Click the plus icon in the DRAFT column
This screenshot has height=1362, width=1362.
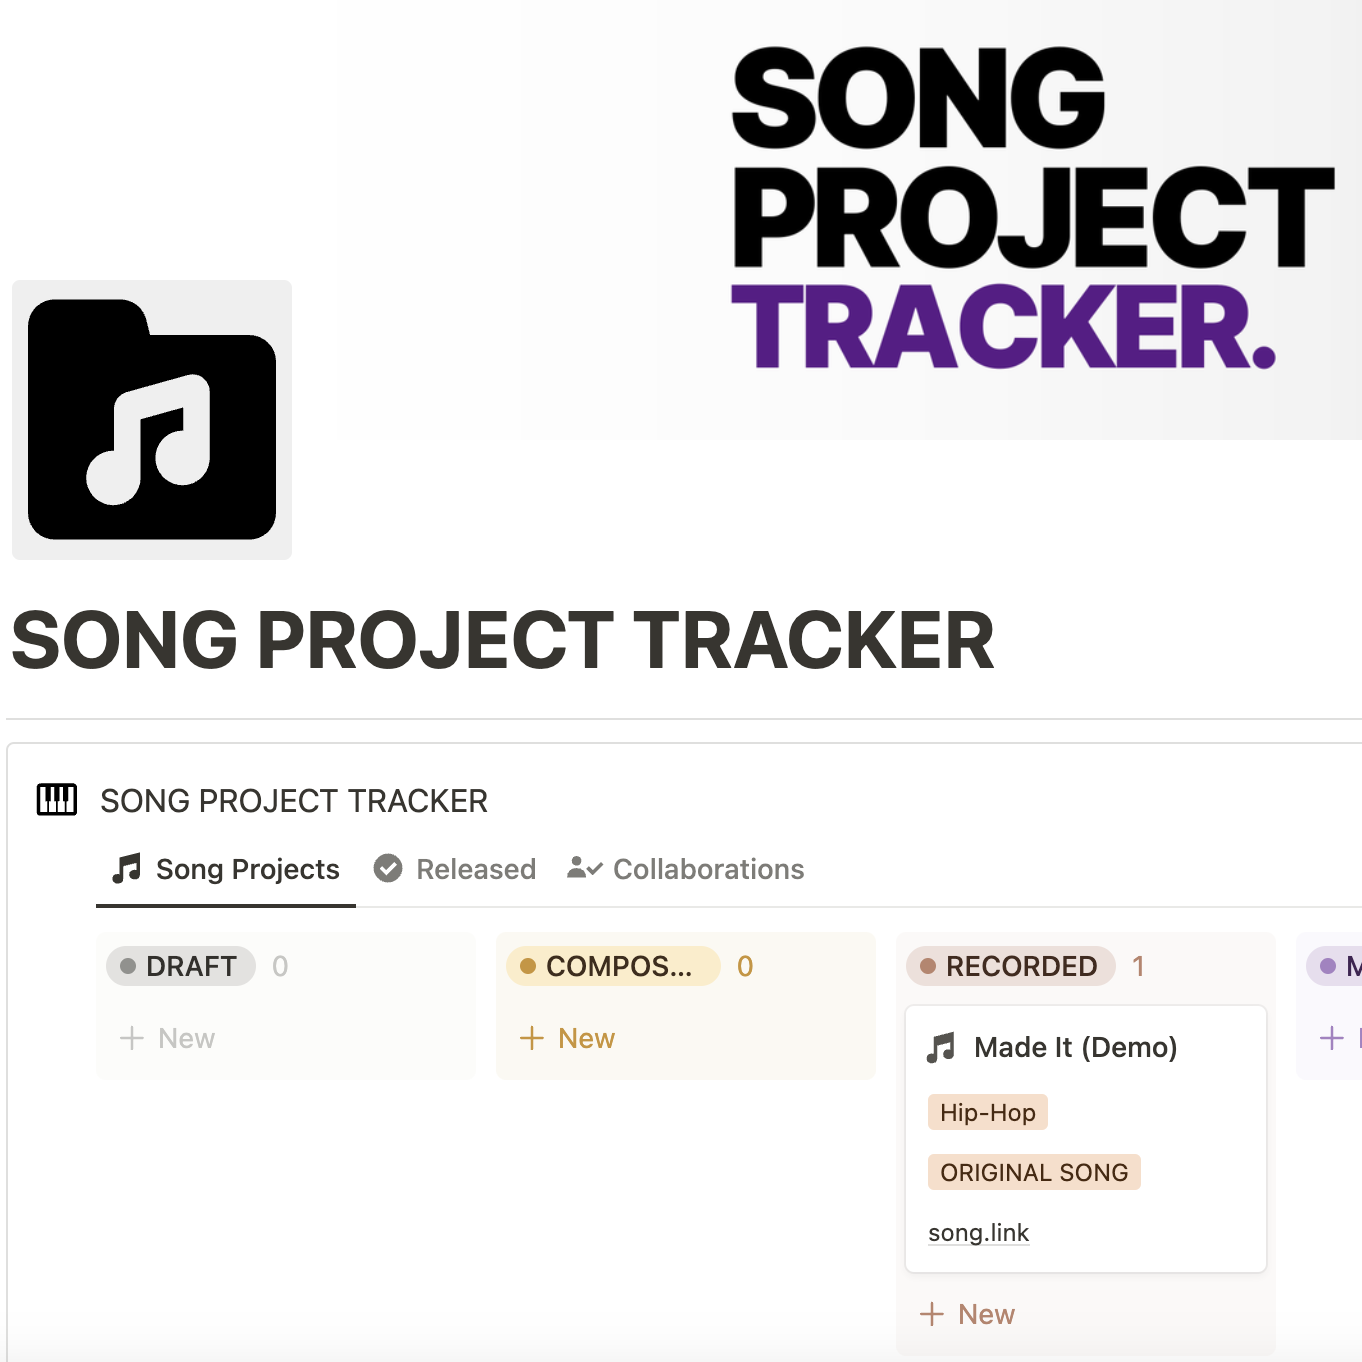pyautogui.click(x=130, y=1038)
